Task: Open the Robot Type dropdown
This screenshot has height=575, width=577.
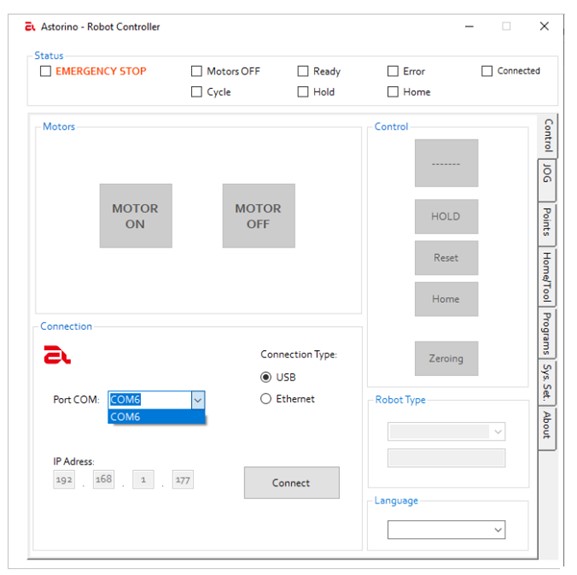Action: pyautogui.click(x=446, y=432)
